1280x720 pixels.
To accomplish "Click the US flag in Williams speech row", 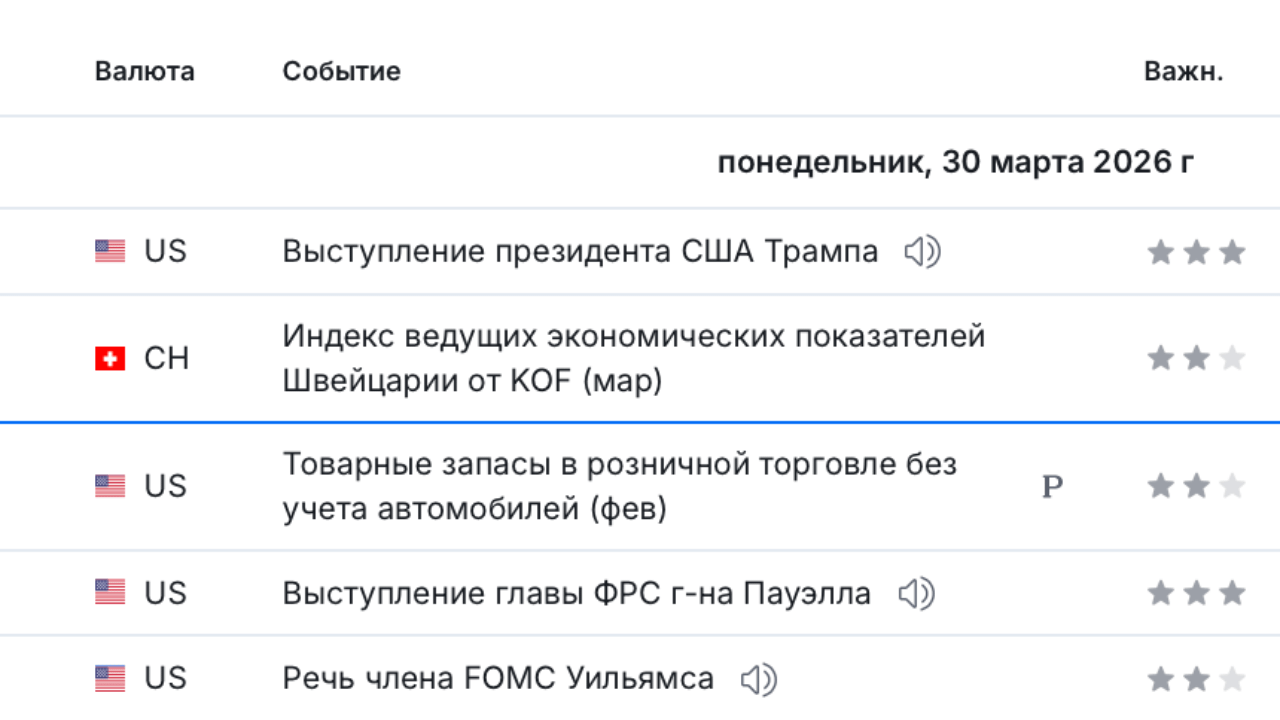I will tap(110, 679).
